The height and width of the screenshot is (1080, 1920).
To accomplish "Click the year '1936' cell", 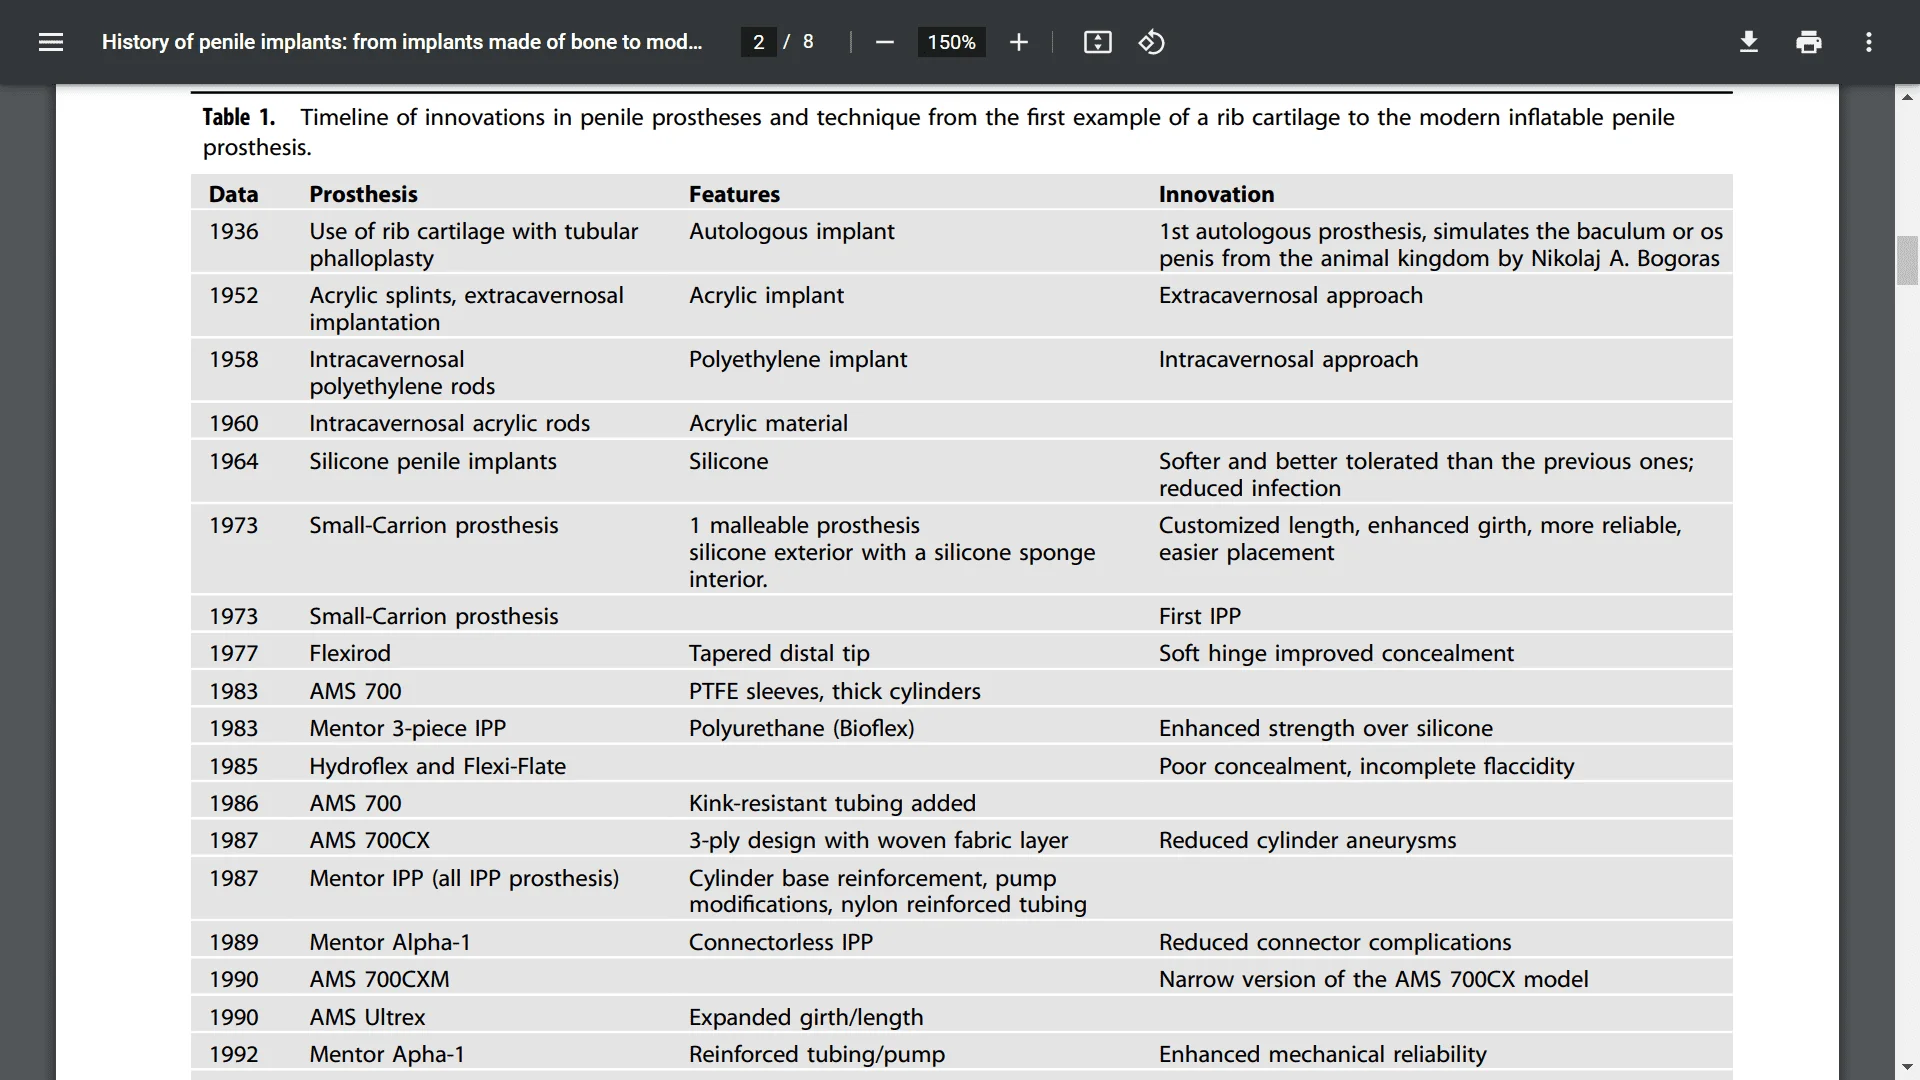I will point(233,231).
